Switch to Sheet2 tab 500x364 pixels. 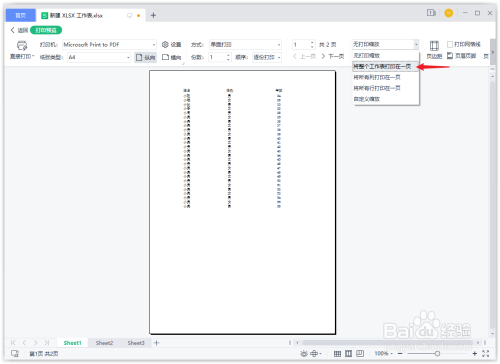[x=104, y=343]
